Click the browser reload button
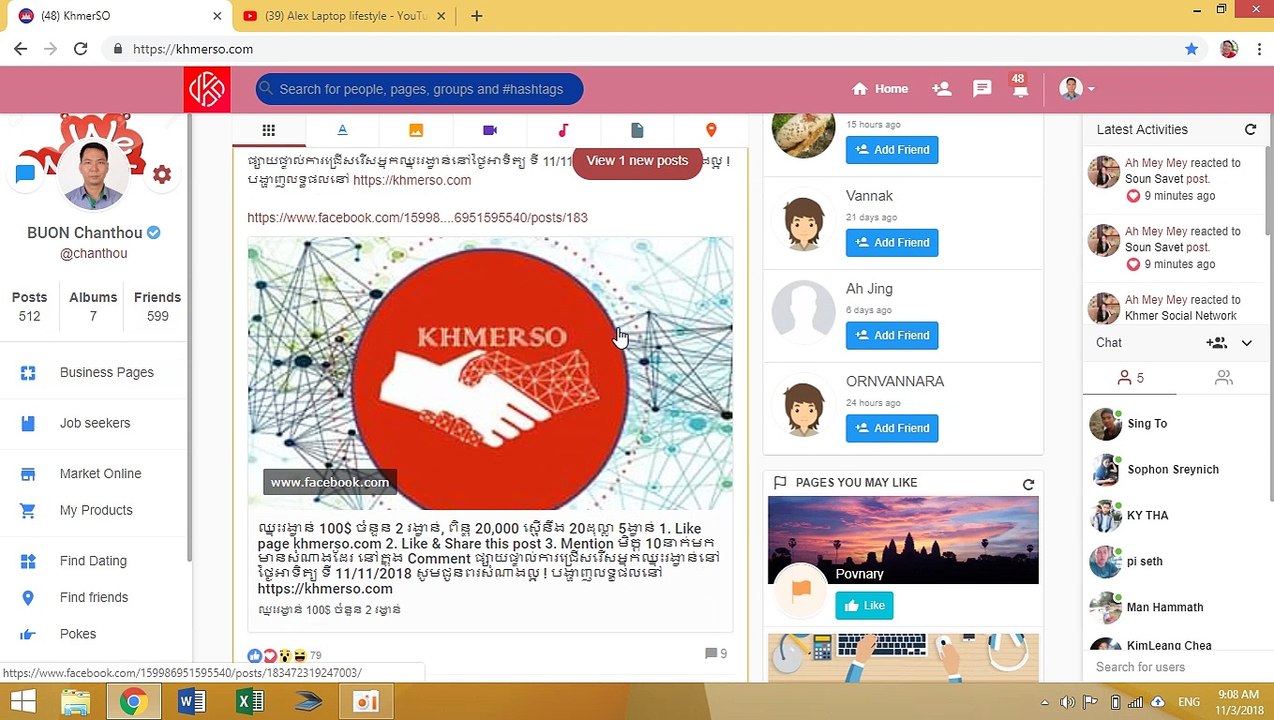This screenshot has height=720, width=1274. pos(80,48)
